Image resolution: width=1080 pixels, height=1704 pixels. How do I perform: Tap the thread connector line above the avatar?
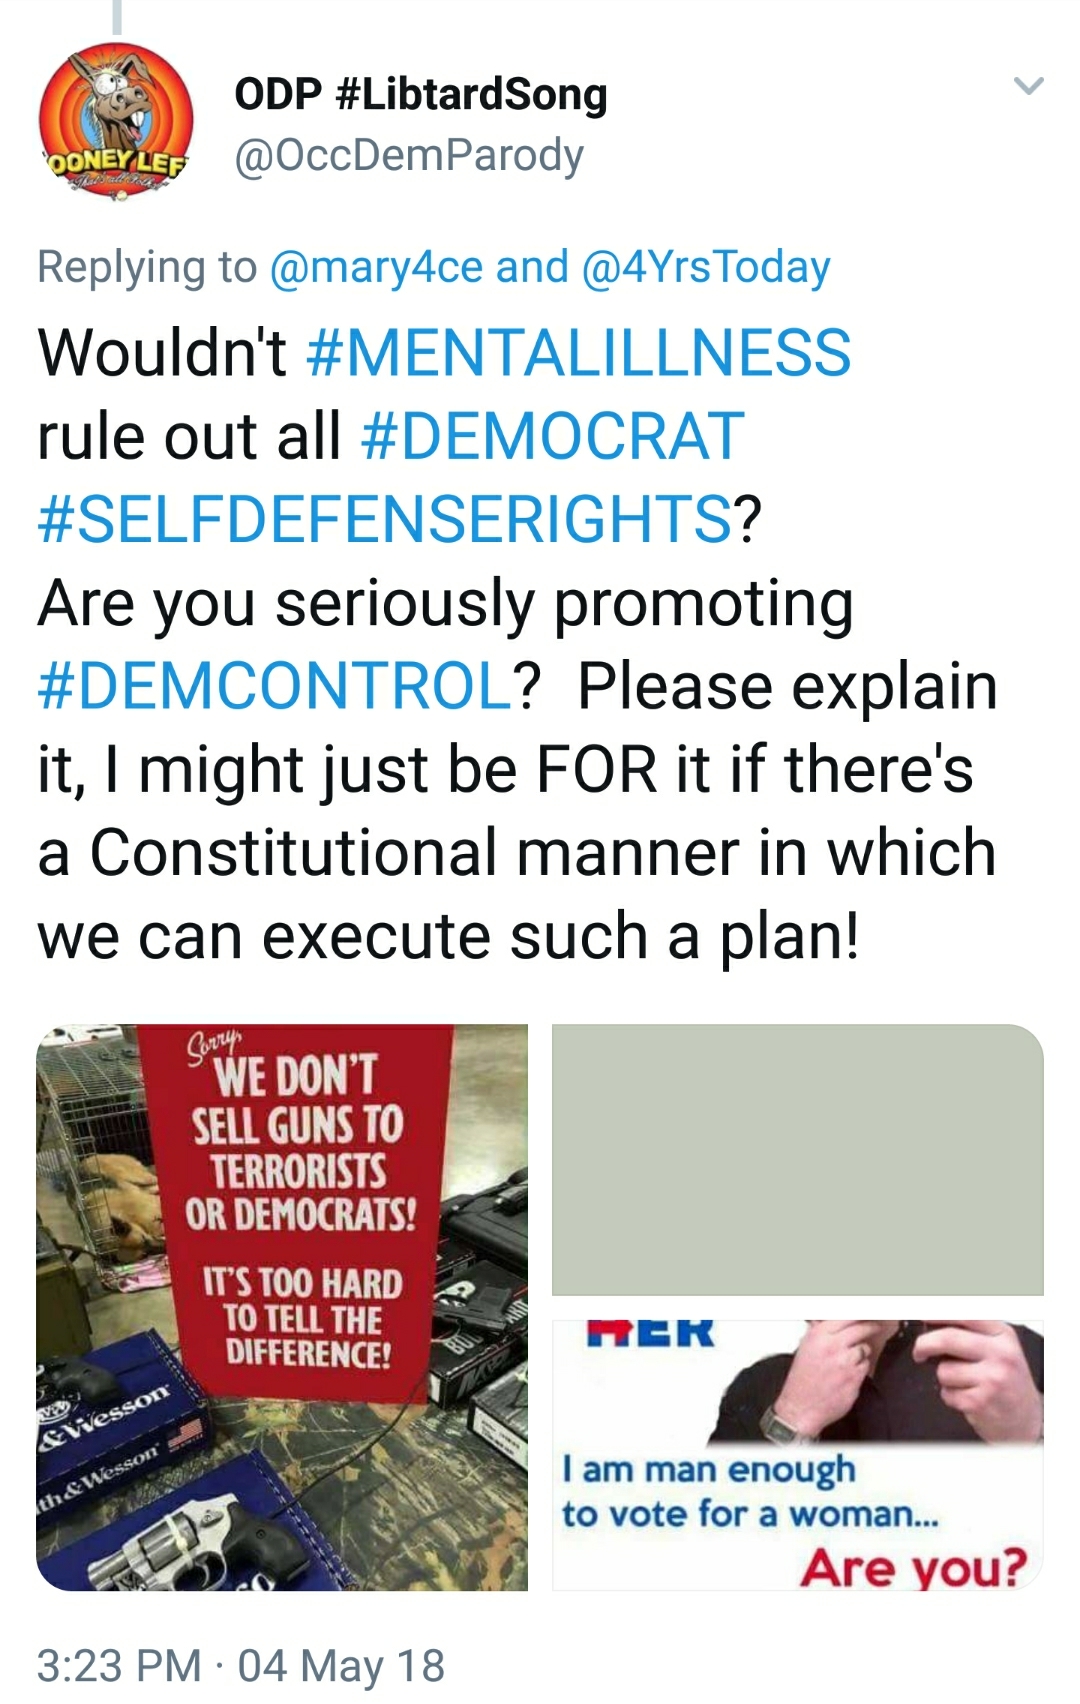click(x=116, y=16)
